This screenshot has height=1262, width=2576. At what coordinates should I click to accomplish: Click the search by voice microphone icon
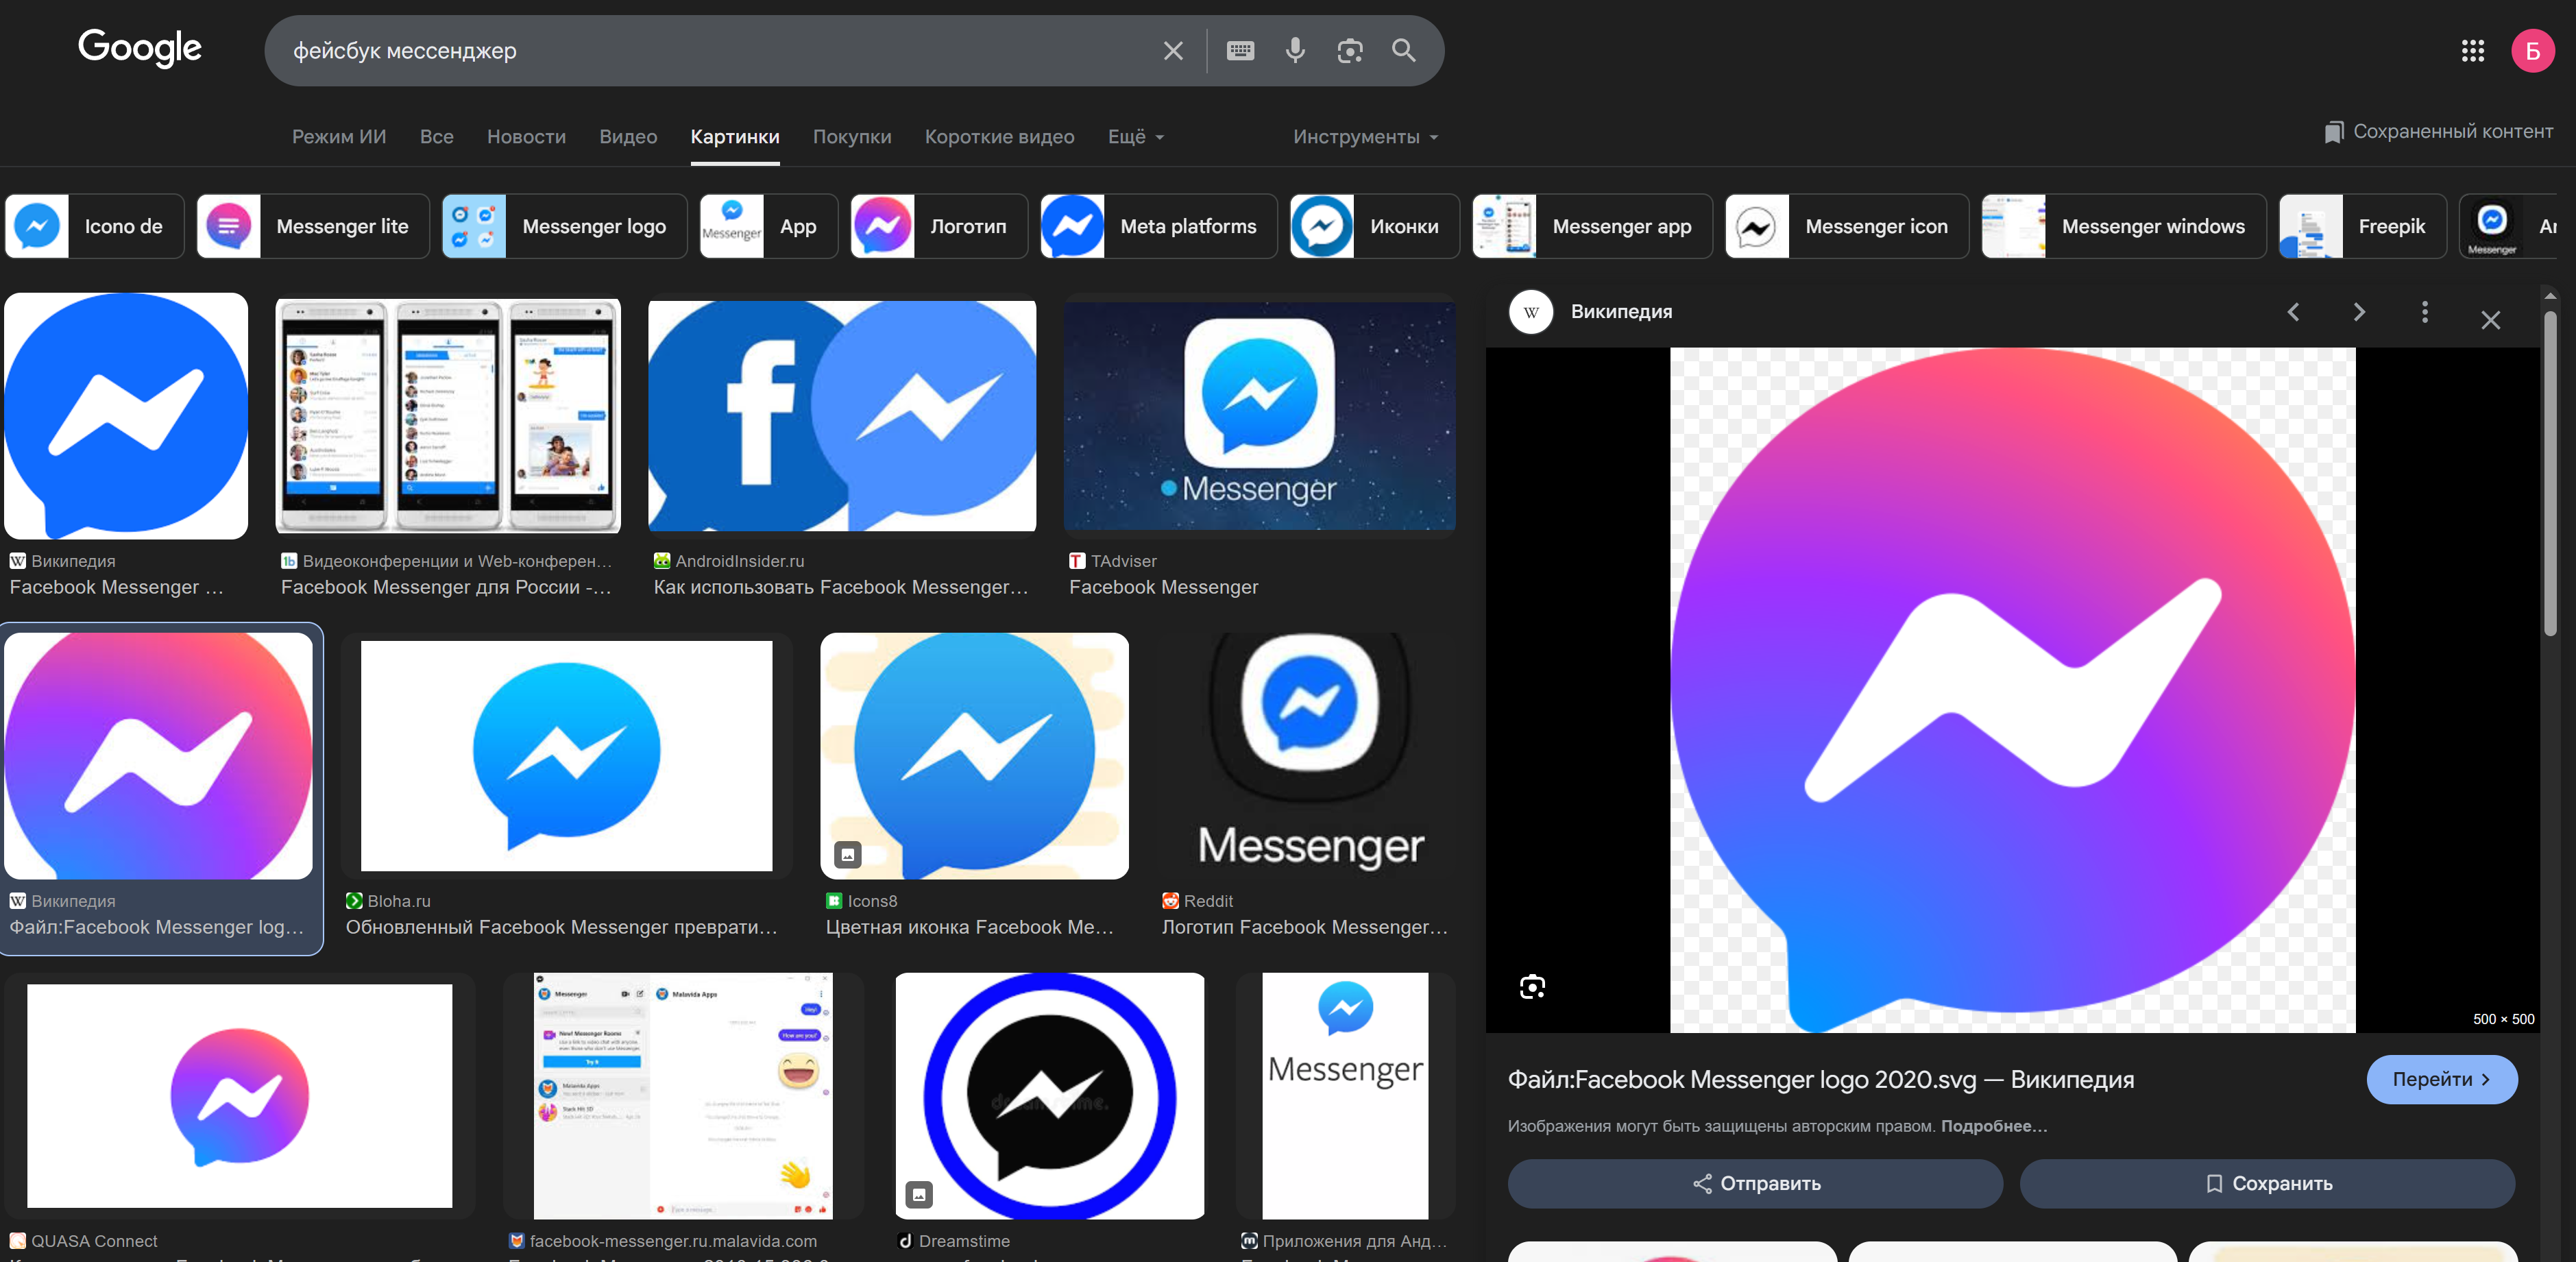pos(1295,50)
